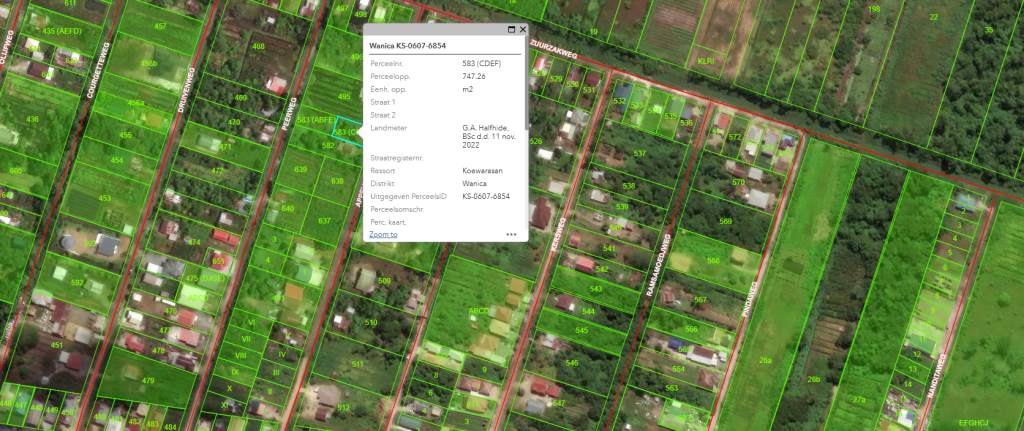Select parcel 198 north of Zuurzakweg
The width and height of the screenshot is (1024, 431).
click(873, 10)
